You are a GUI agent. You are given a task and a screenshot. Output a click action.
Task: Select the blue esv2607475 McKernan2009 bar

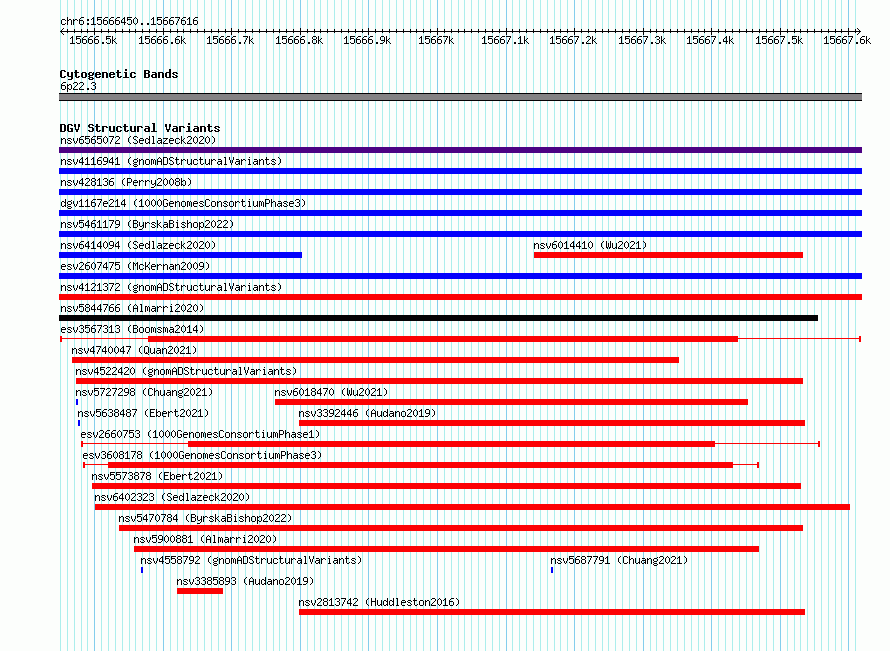pyautogui.click(x=460, y=276)
